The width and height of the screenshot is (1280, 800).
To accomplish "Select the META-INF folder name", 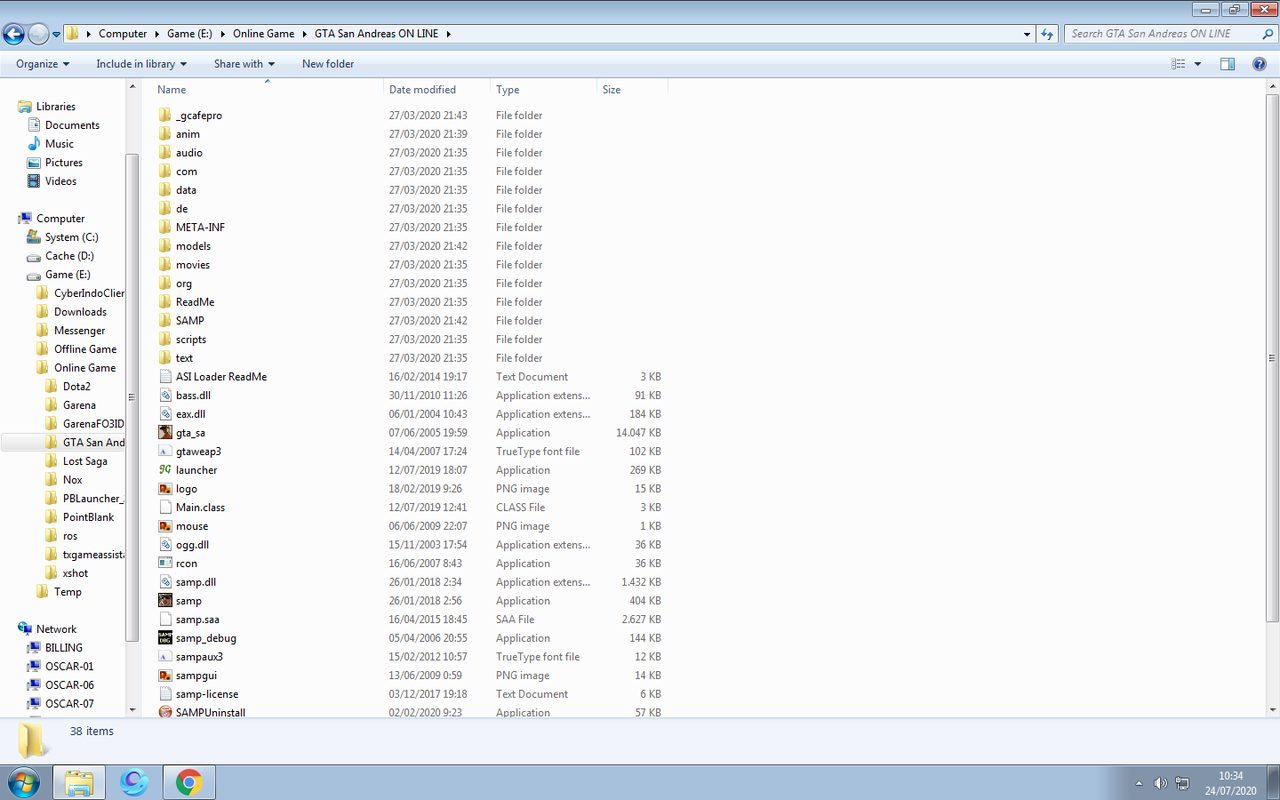I will (x=200, y=228).
